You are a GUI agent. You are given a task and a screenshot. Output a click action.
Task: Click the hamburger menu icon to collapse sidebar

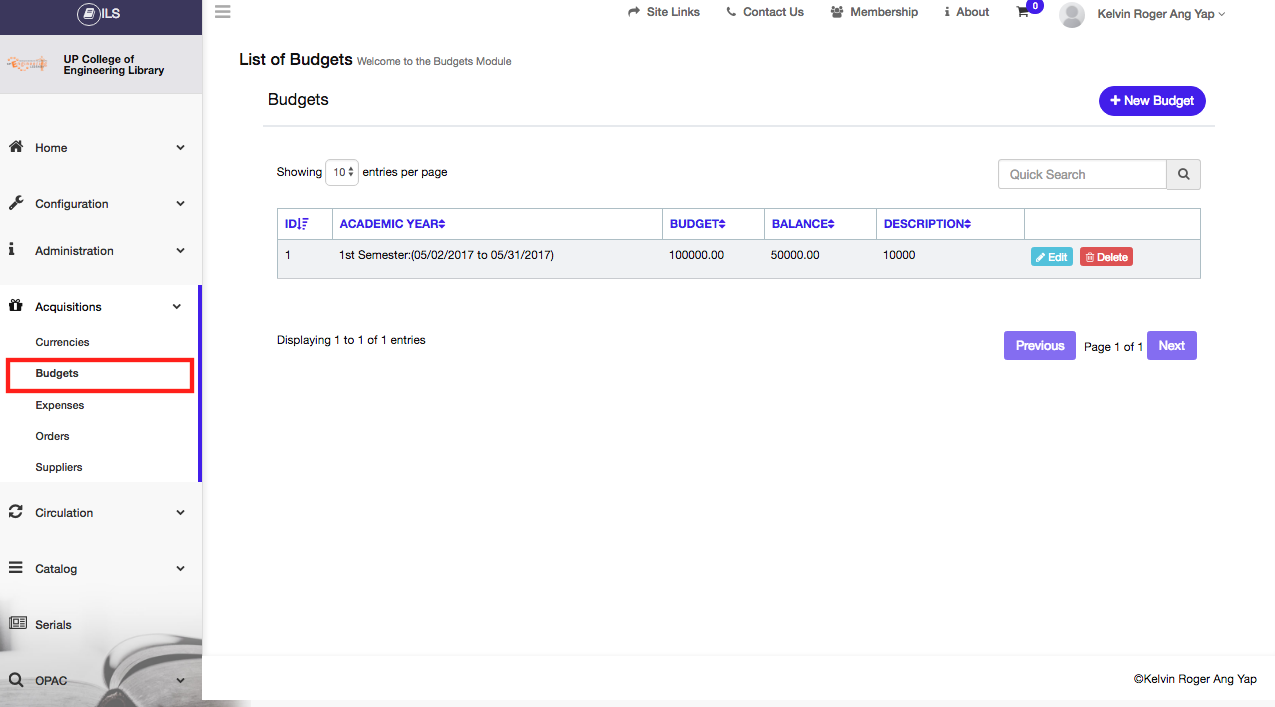[222, 12]
